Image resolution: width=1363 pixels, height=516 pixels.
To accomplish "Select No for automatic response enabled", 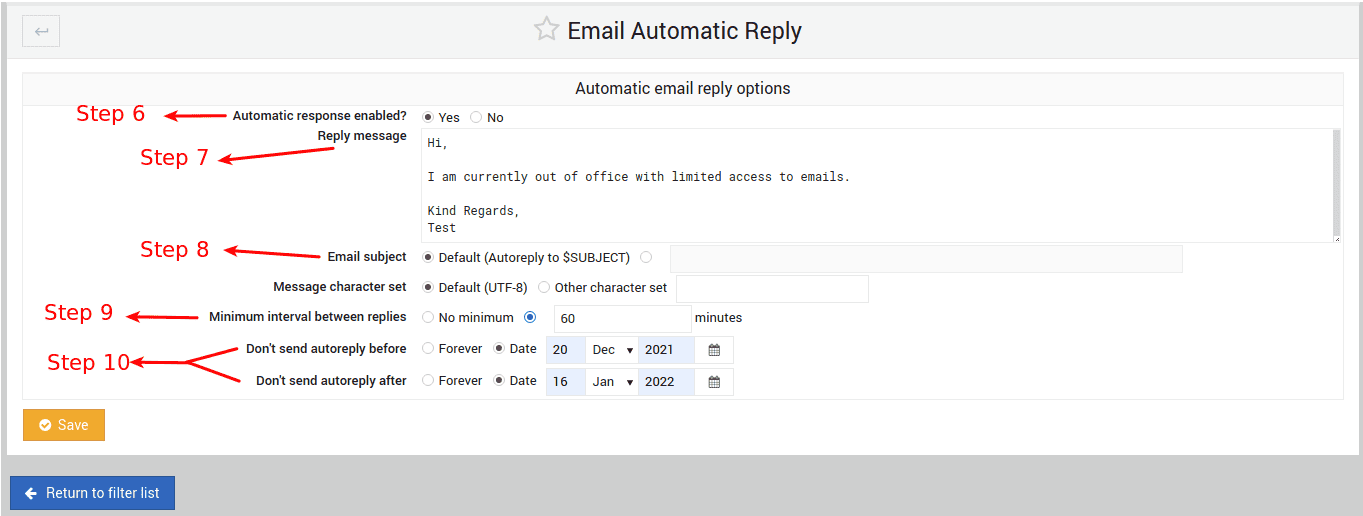I will coord(476,118).
